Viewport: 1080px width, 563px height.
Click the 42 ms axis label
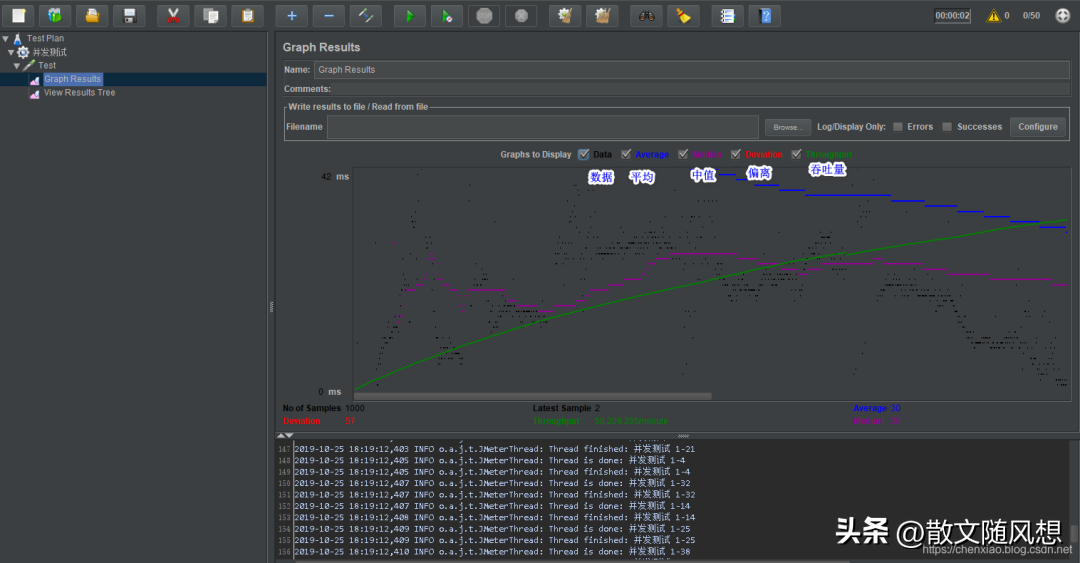coord(335,176)
